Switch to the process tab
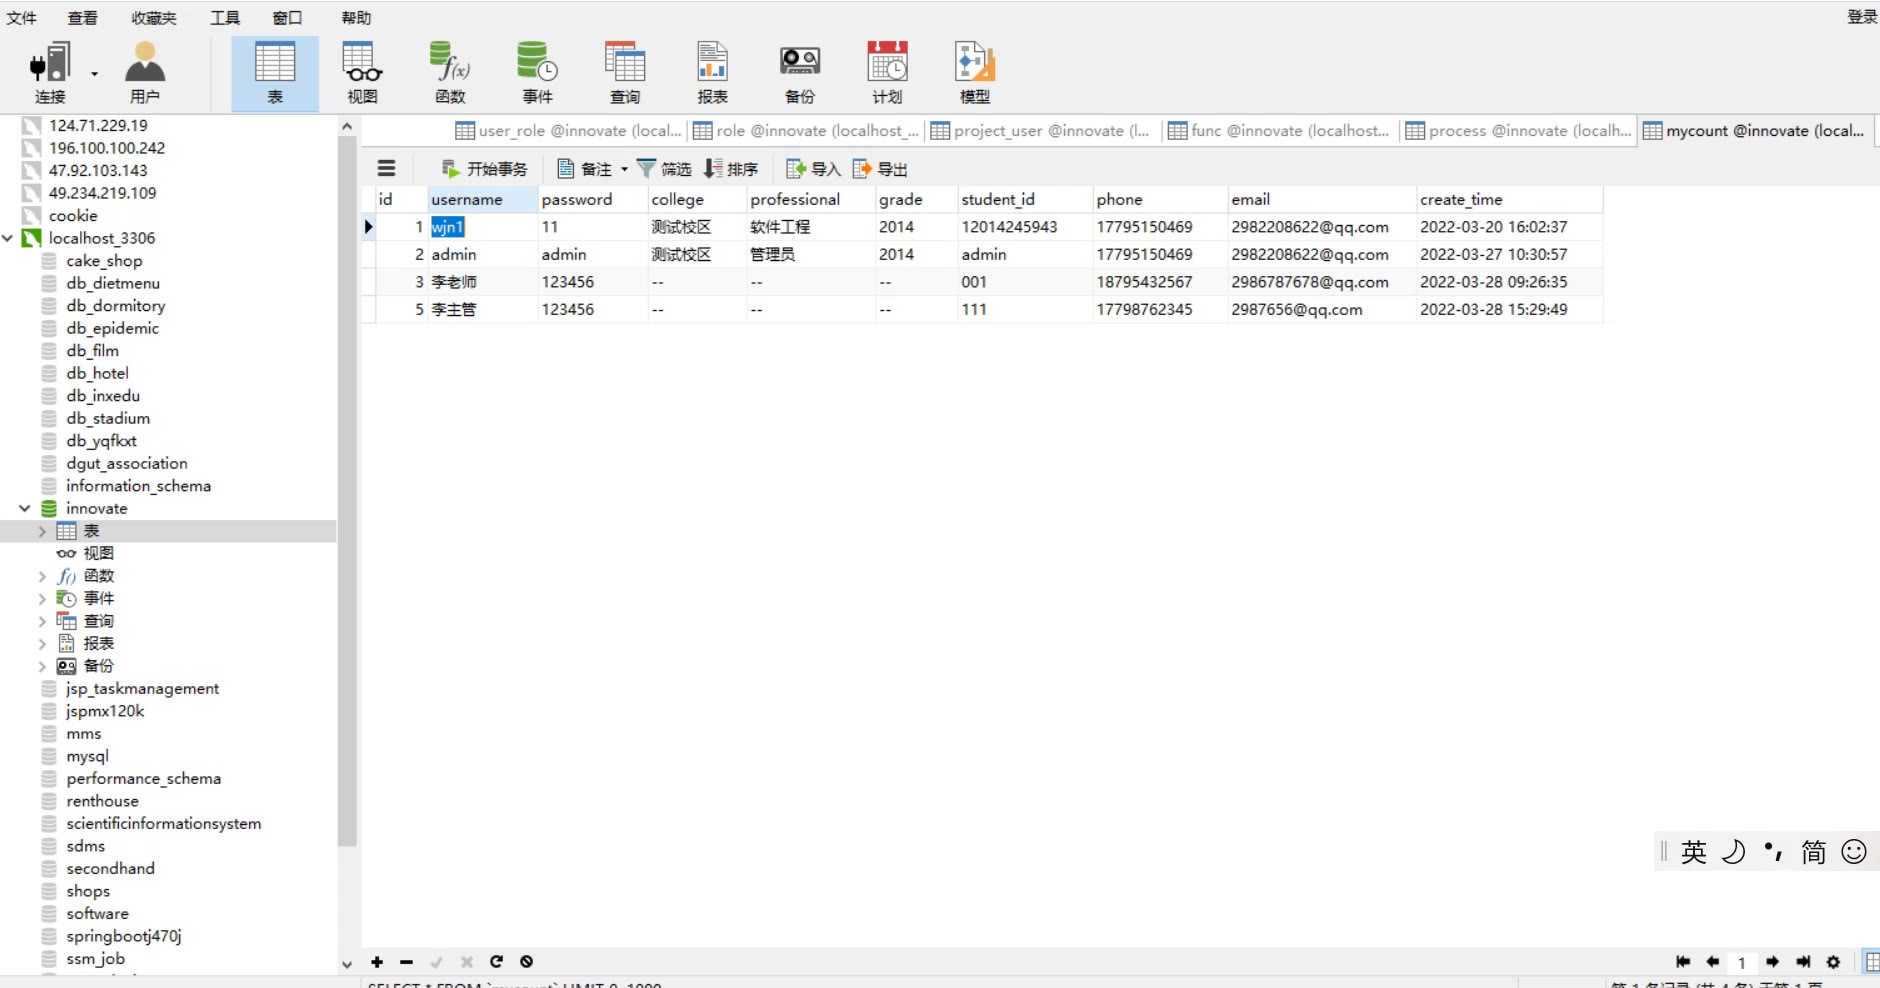Image resolution: width=1880 pixels, height=988 pixels. click(x=1518, y=131)
